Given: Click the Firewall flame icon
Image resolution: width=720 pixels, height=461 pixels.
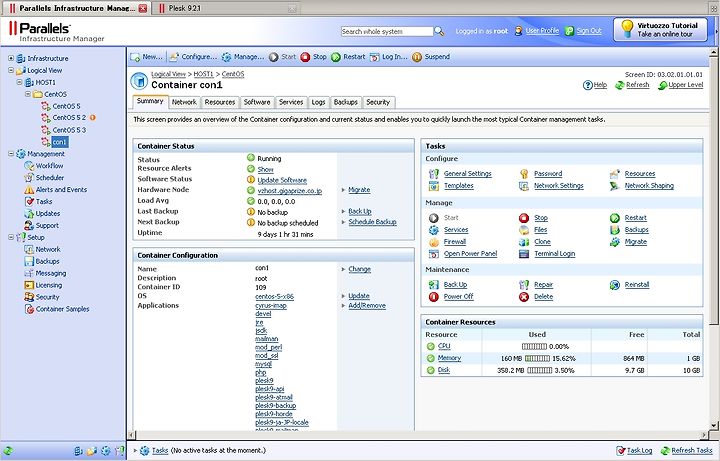Looking at the screenshot, I should pyautogui.click(x=433, y=242).
